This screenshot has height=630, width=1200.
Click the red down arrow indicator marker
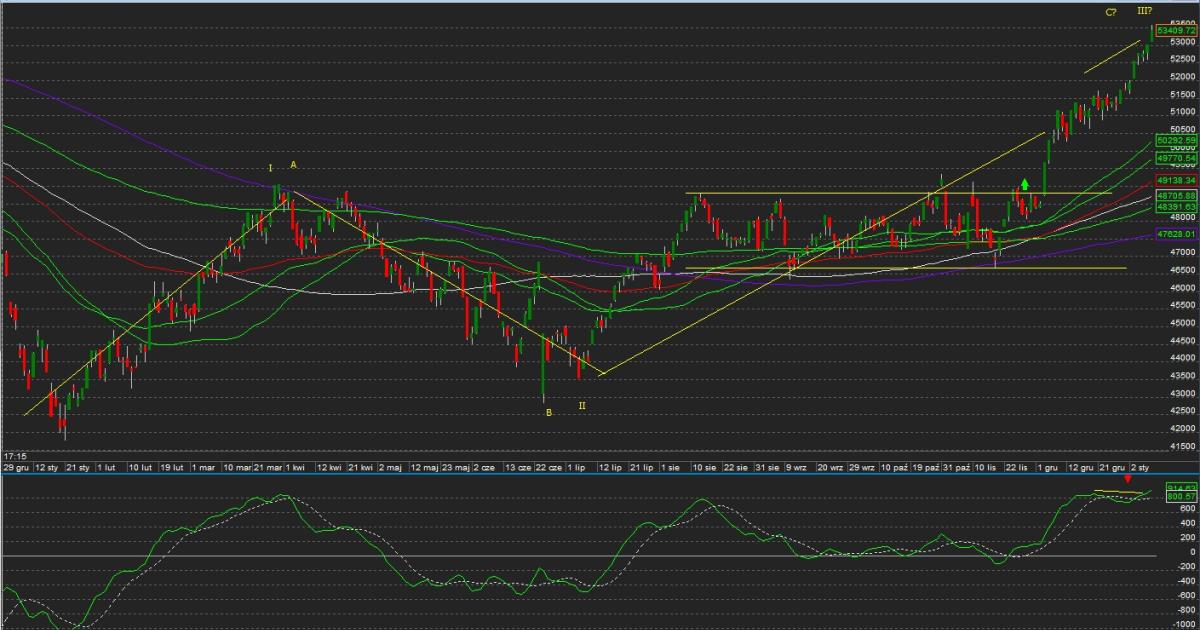(x=1129, y=479)
